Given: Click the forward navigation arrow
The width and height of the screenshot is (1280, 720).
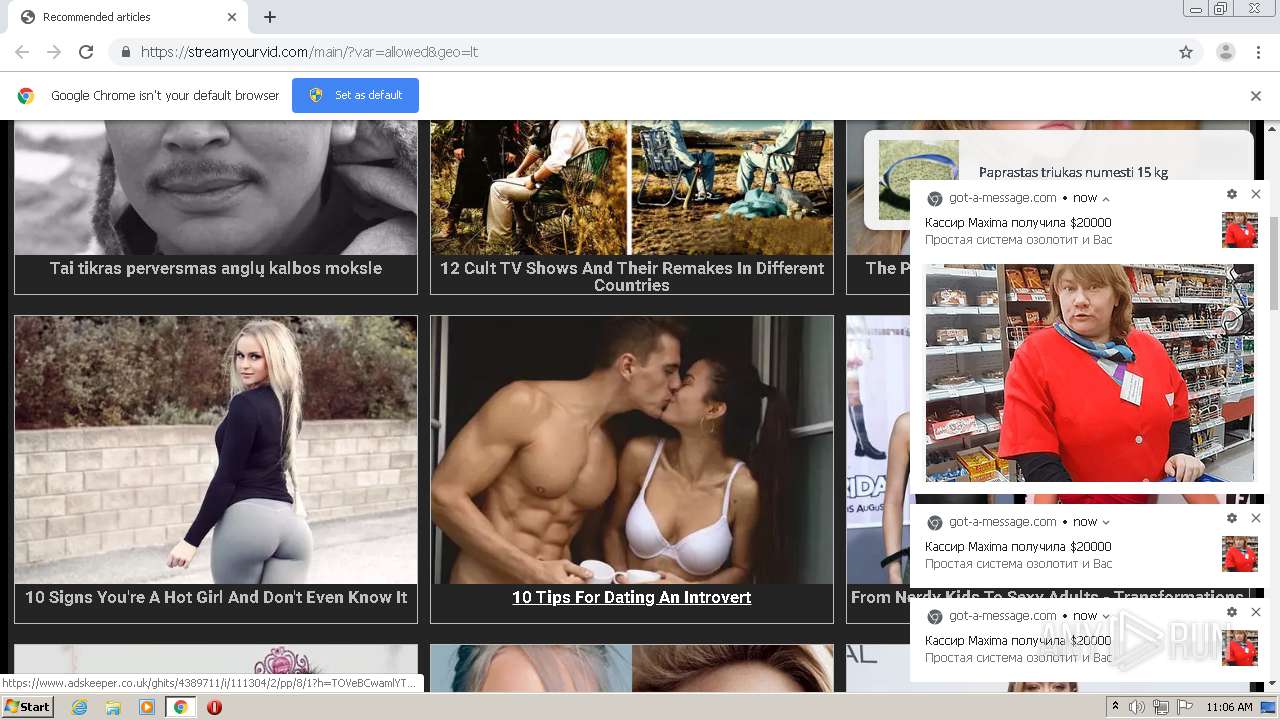Looking at the screenshot, I should coord(54,52).
